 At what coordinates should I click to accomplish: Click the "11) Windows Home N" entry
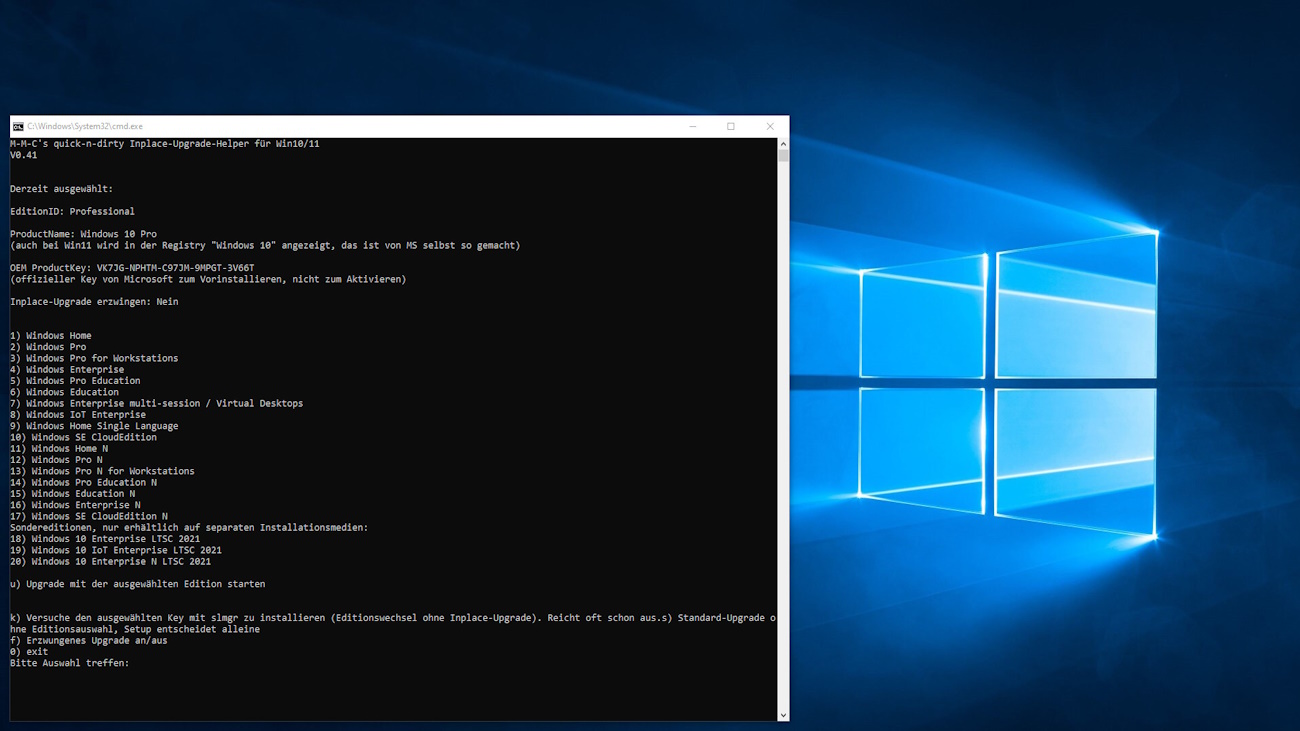pos(59,449)
